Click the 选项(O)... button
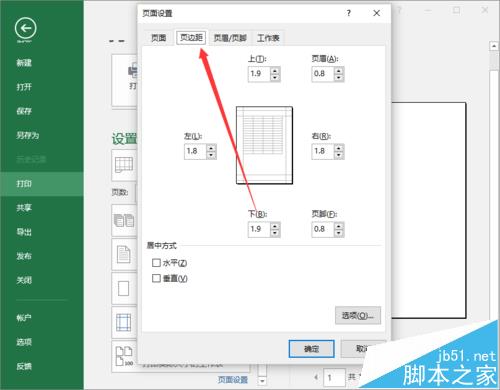This screenshot has width=500, height=390. 358,315
